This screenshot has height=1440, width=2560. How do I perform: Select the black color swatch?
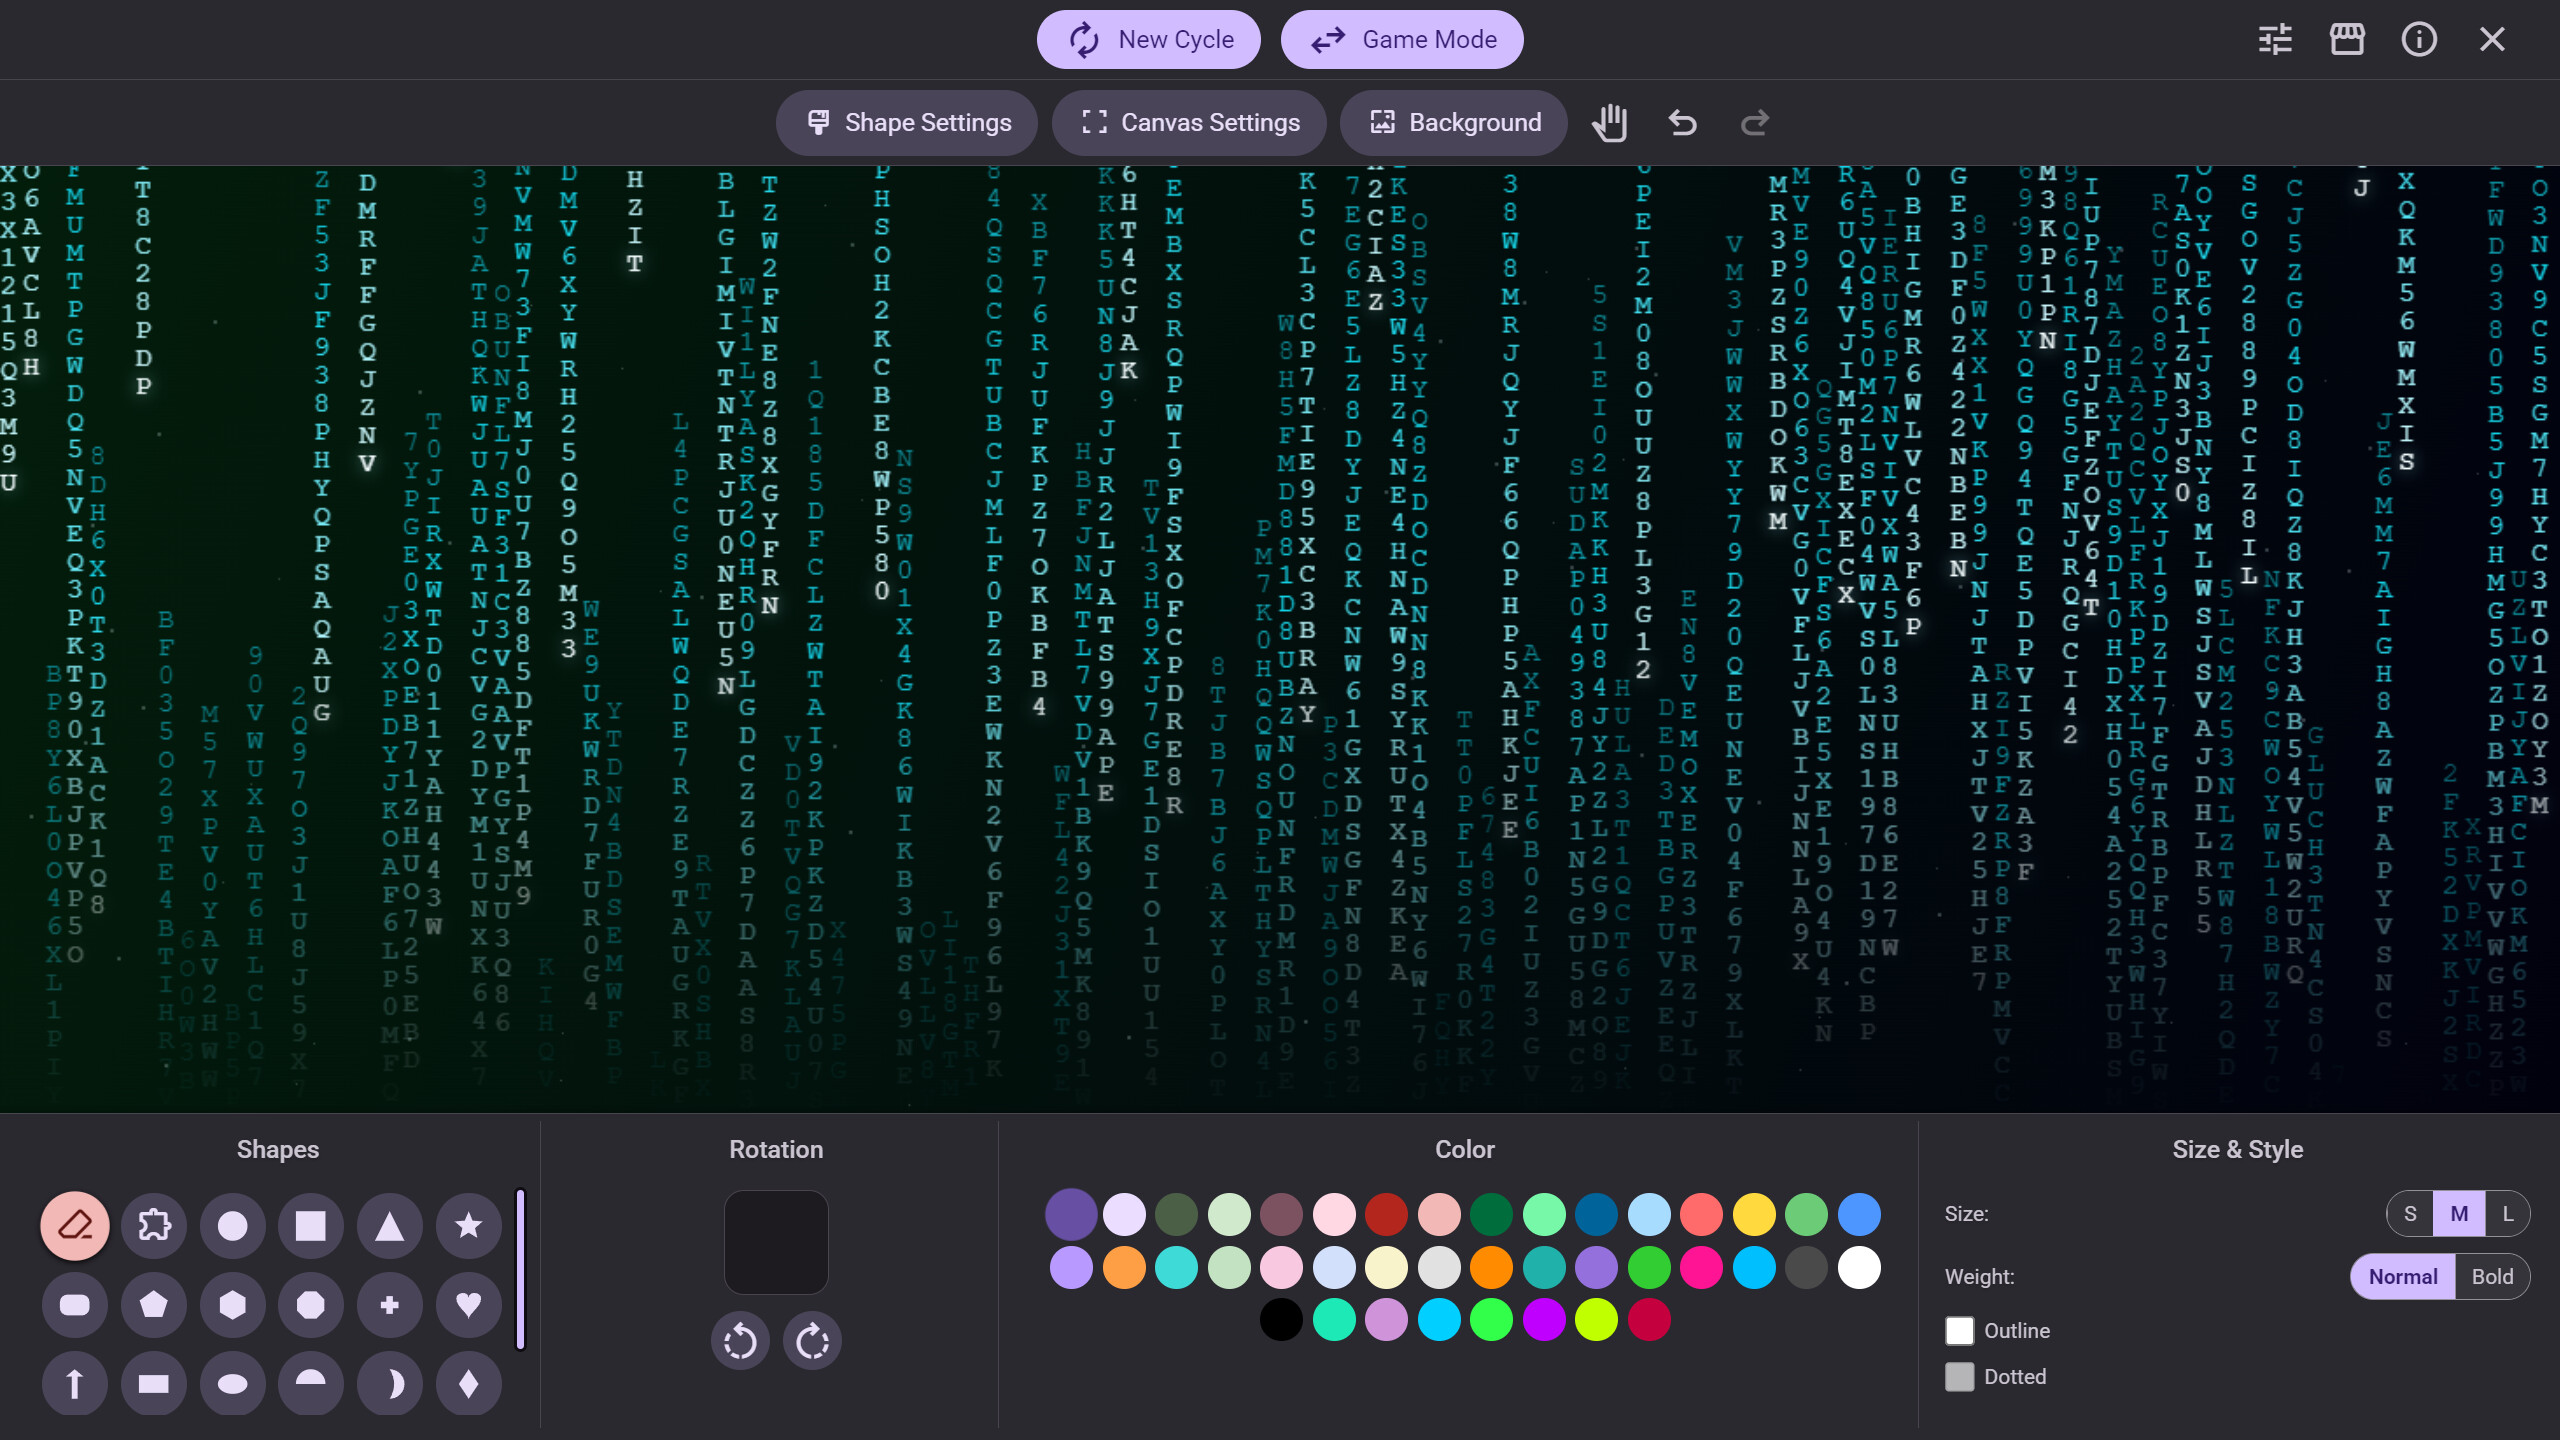(1282, 1320)
